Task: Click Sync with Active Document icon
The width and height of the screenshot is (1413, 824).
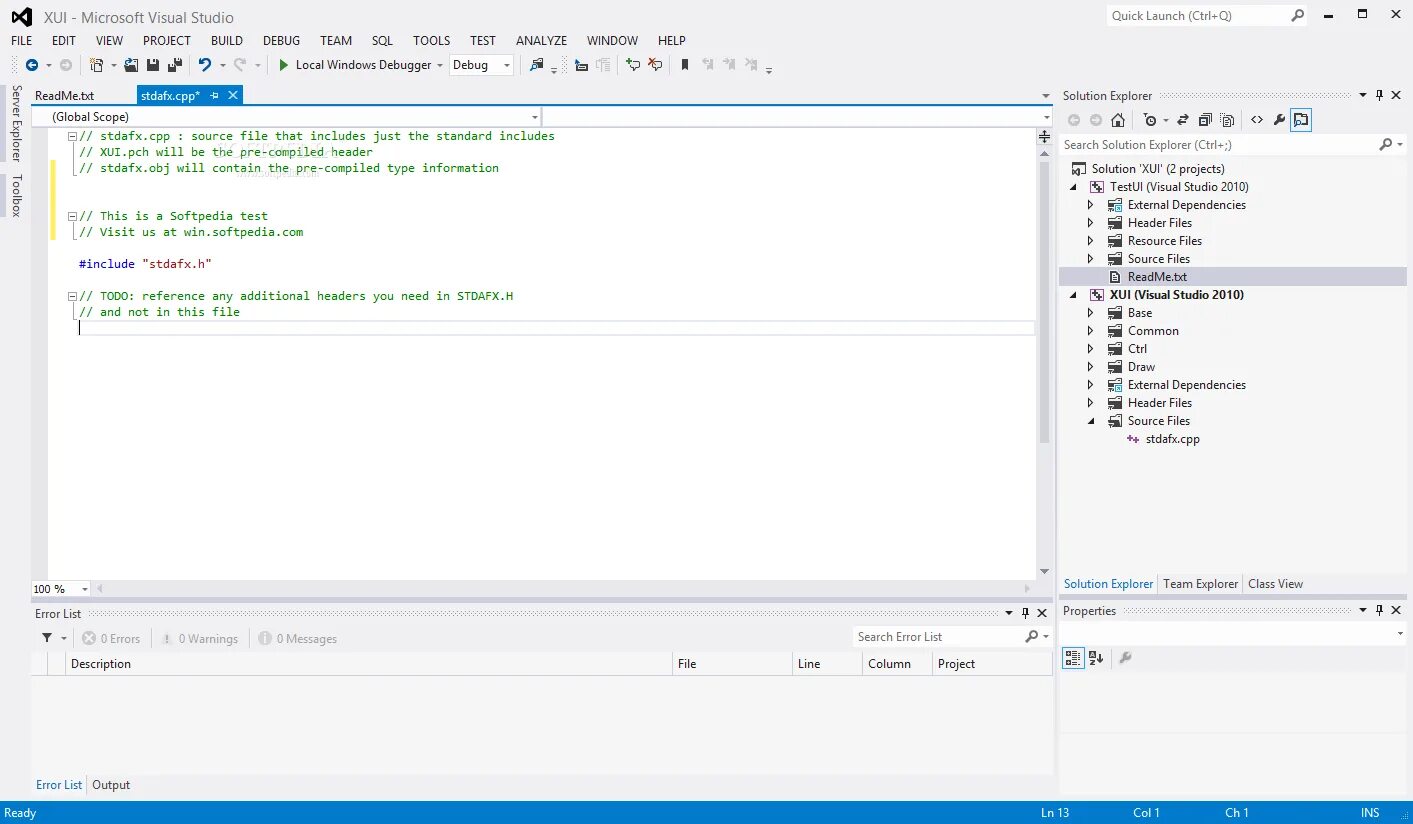Action: (1183, 120)
